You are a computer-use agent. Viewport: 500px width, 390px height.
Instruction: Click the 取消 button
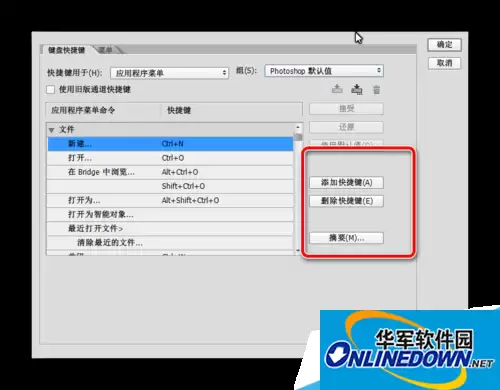[445, 63]
